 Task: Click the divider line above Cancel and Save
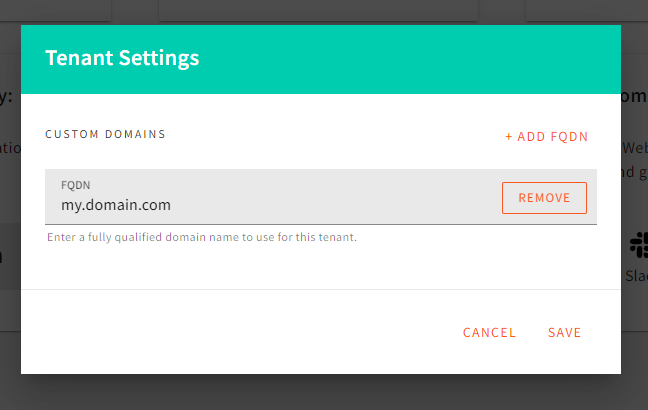pyautogui.click(x=320, y=290)
